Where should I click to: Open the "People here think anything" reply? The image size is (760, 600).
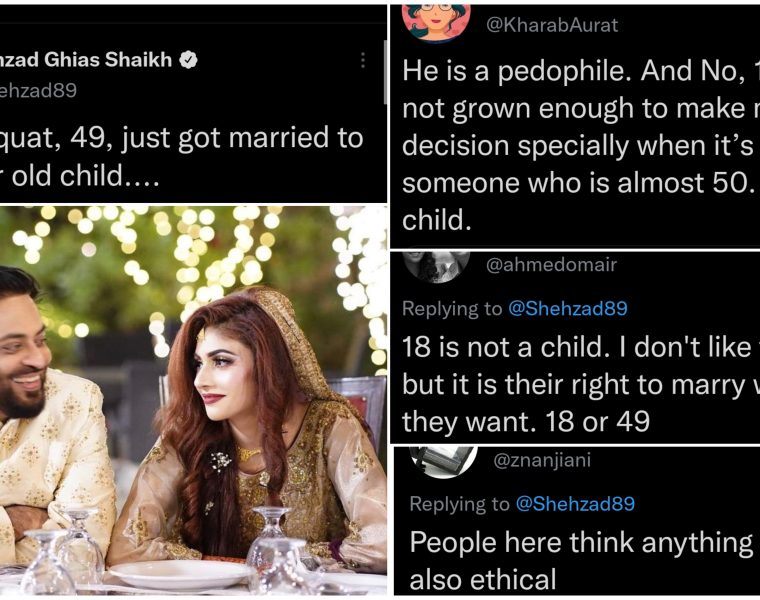(x=580, y=542)
